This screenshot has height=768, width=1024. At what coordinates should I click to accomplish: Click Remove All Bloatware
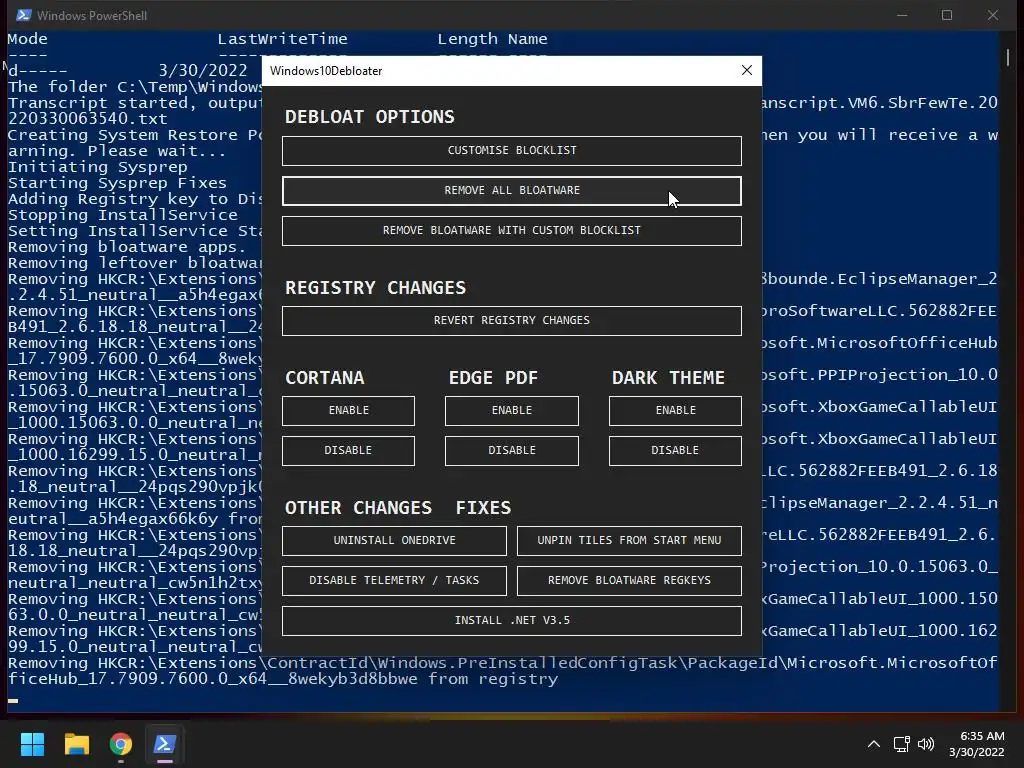pyautogui.click(x=511, y=191)
